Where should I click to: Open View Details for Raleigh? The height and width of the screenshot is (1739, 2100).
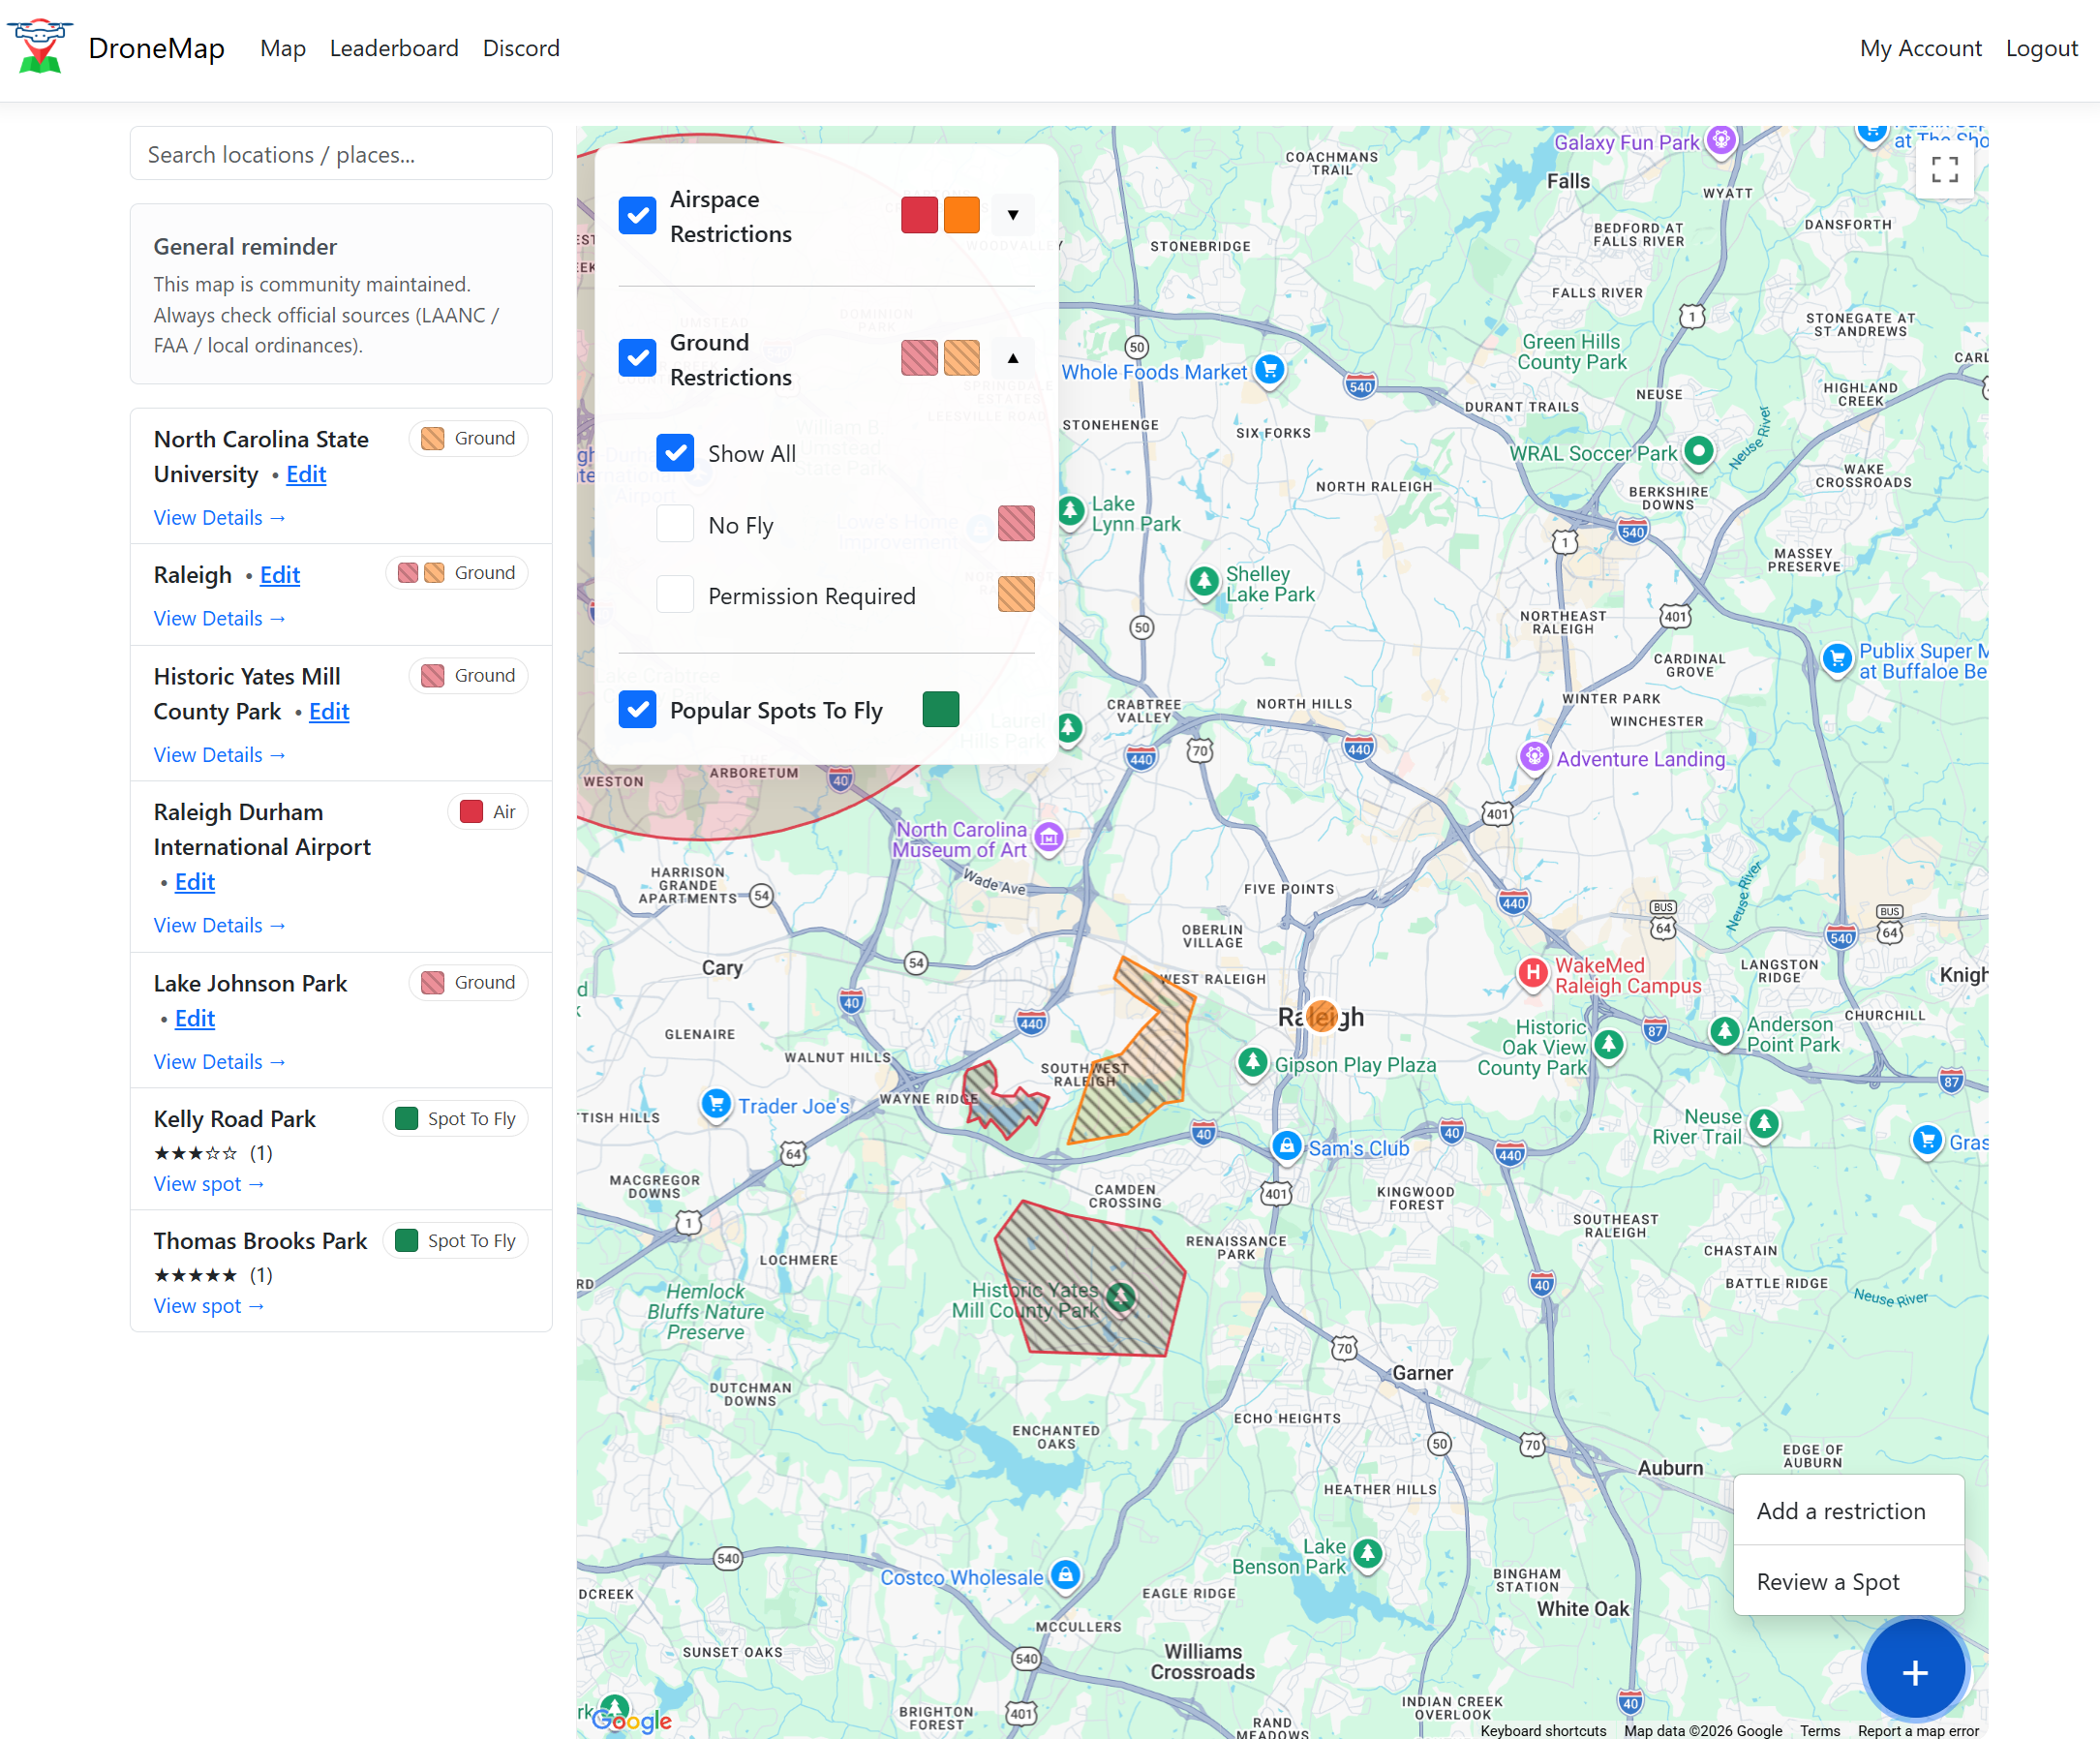[x=220, y=618]
